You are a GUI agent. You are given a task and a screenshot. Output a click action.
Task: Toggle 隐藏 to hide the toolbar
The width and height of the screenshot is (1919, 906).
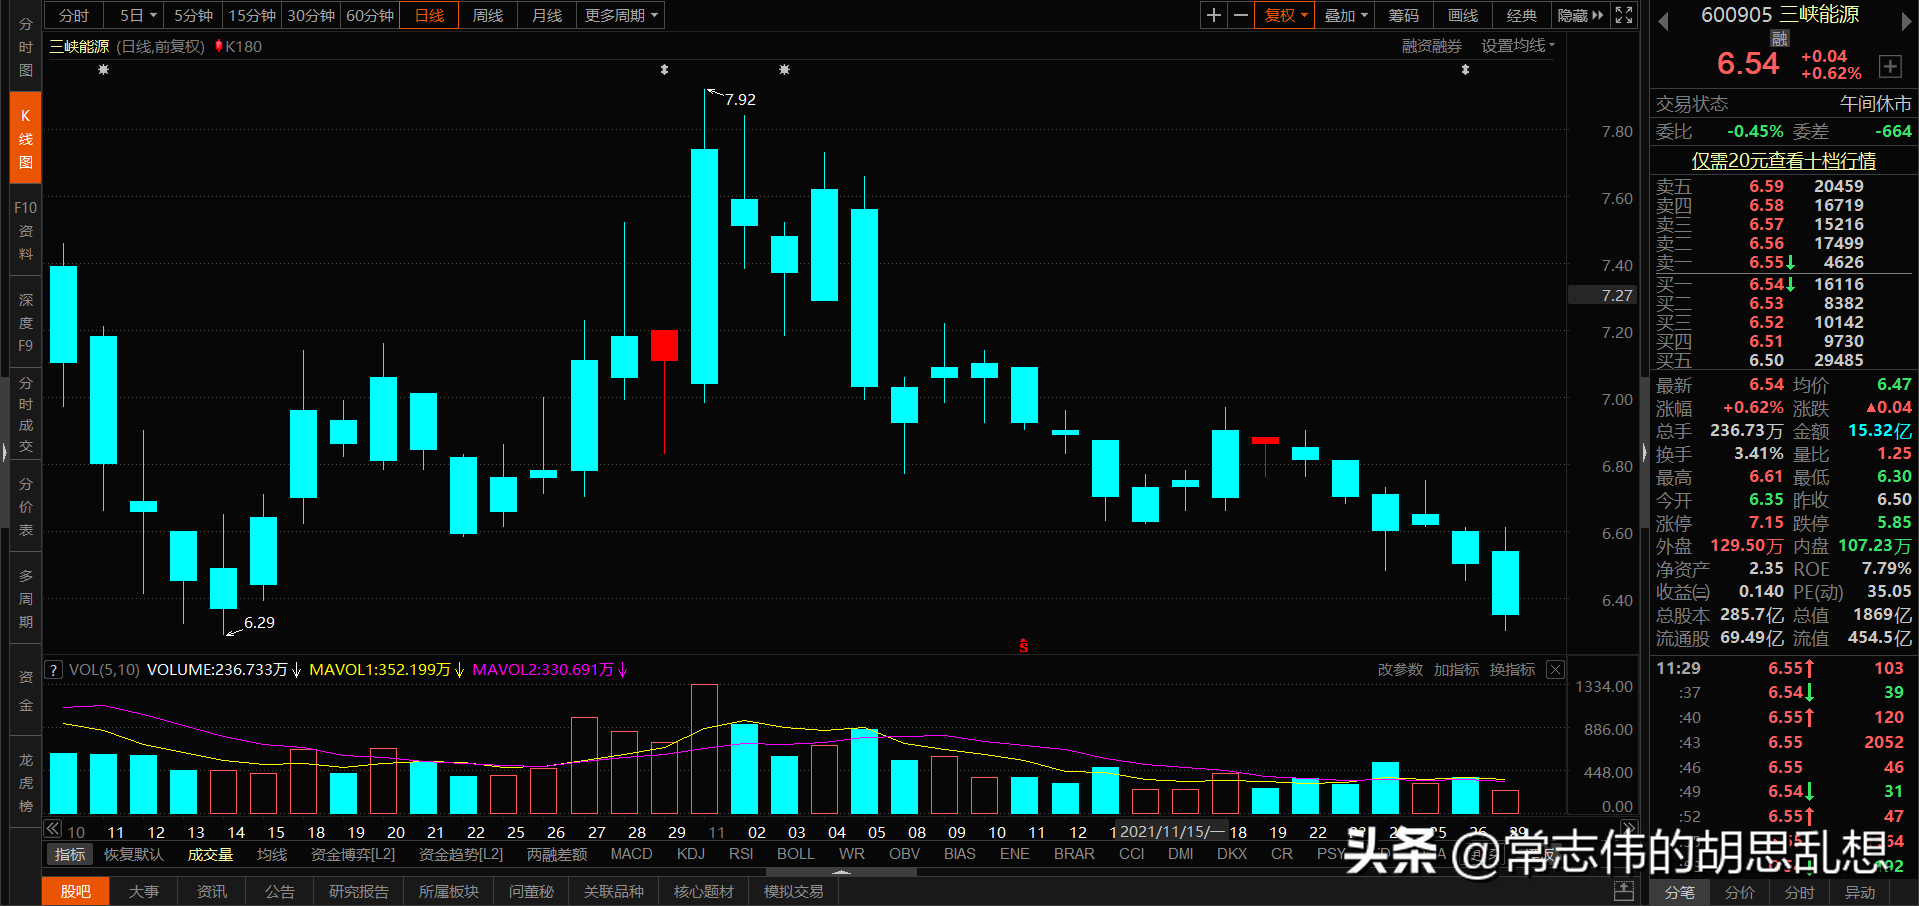coord(1577,15)
